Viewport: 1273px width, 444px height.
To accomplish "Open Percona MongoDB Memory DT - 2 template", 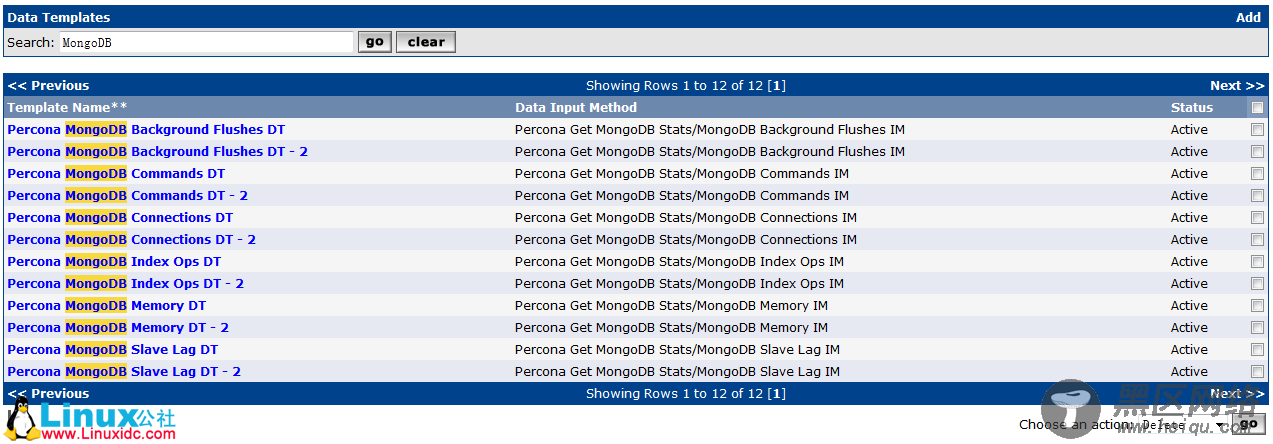I will (x=118, y=328).
